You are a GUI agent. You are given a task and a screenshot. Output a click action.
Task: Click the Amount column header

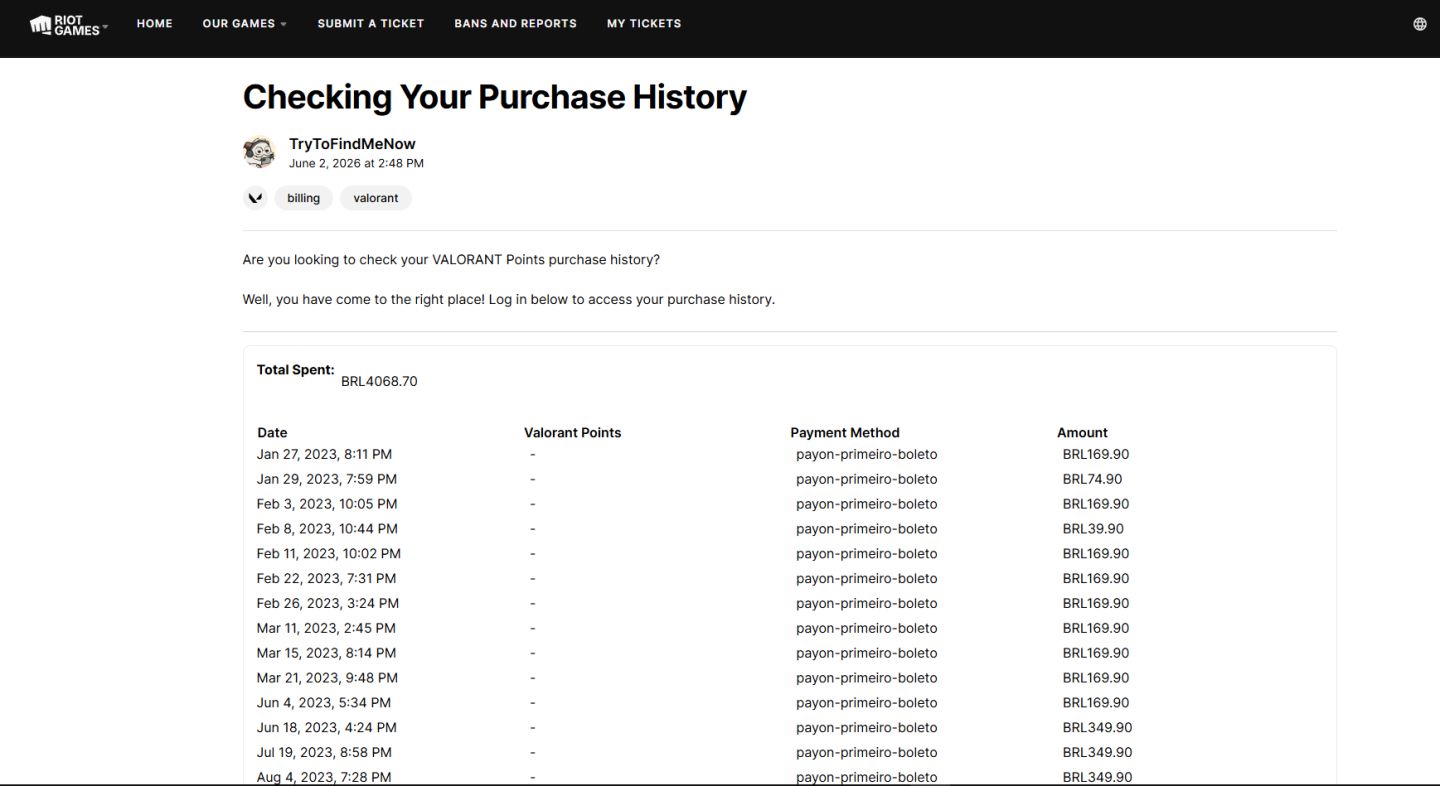tap(1082, 433)
